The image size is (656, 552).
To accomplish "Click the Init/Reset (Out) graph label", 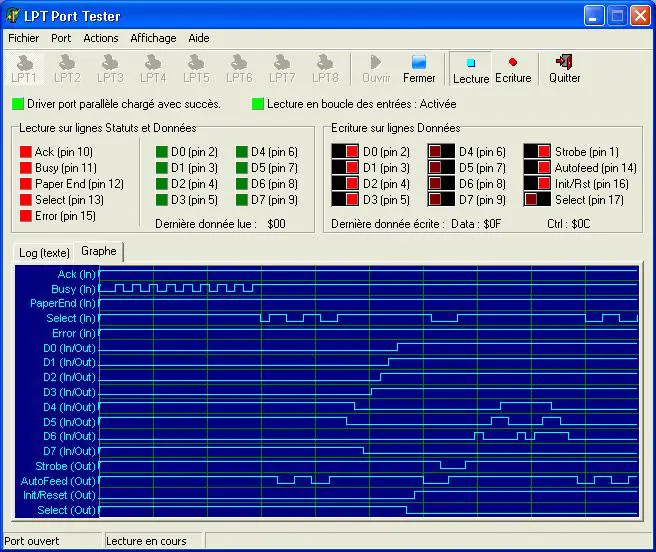I will point(59,496).
